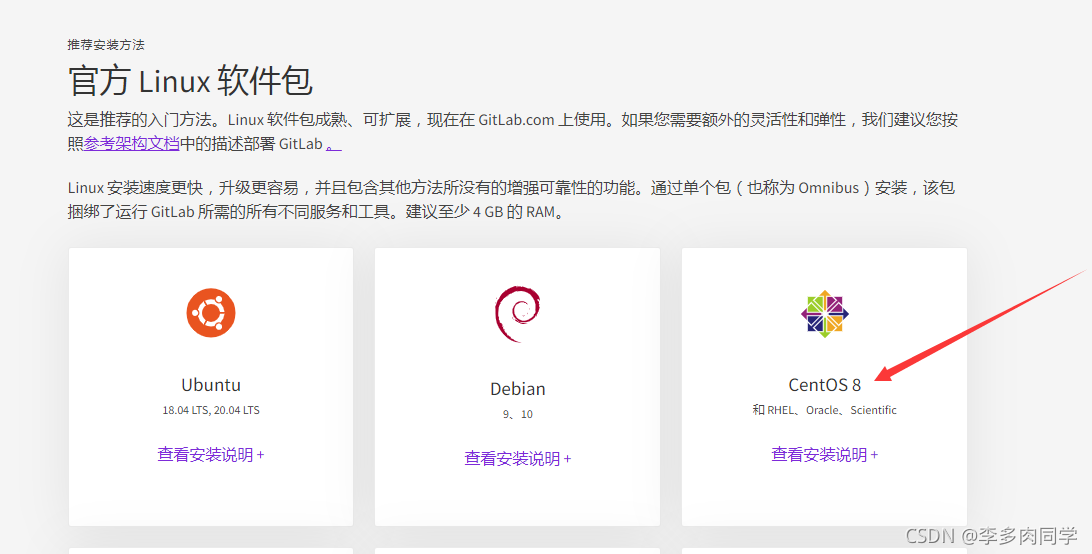Click the 官方 Linux 软件包 heading
The width and height of the screenshot is (1092, 554).
coord(190,81)
